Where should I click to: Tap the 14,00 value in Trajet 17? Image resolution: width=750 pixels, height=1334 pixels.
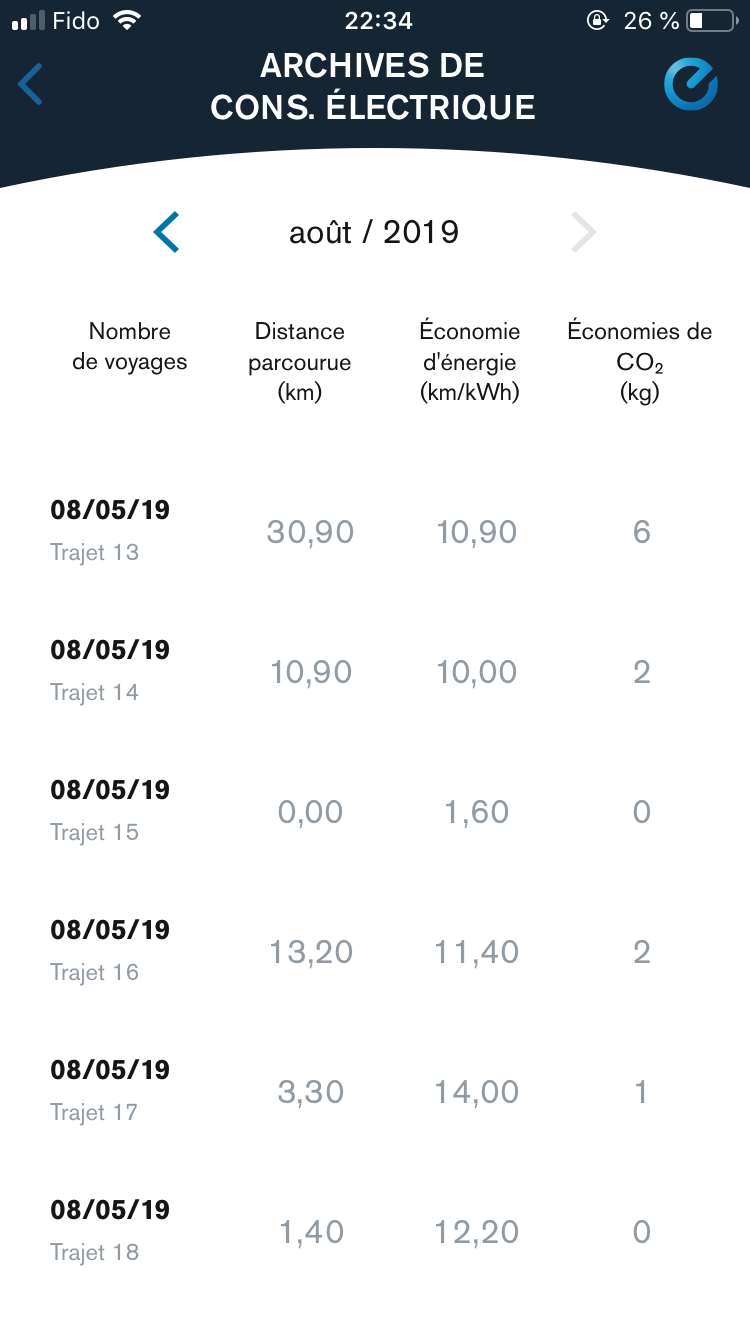point(477,1092)
